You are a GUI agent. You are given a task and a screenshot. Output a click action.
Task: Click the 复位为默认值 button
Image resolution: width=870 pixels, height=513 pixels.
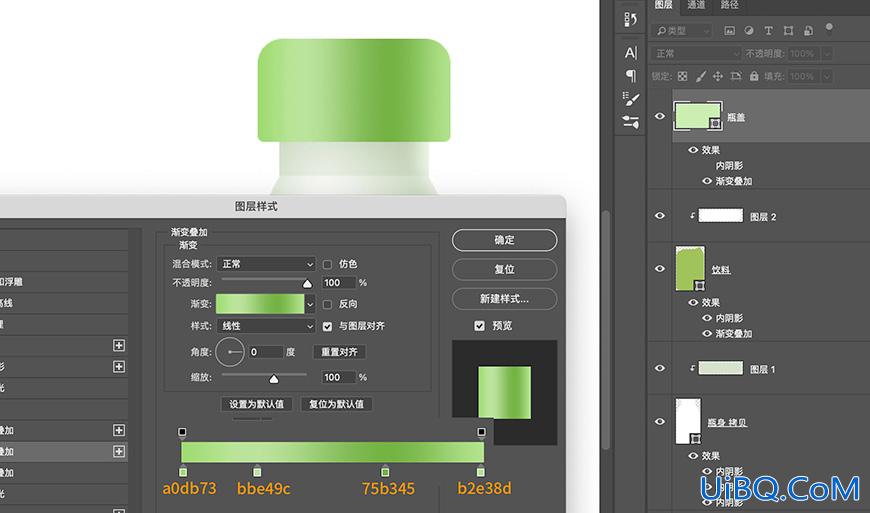336,404
